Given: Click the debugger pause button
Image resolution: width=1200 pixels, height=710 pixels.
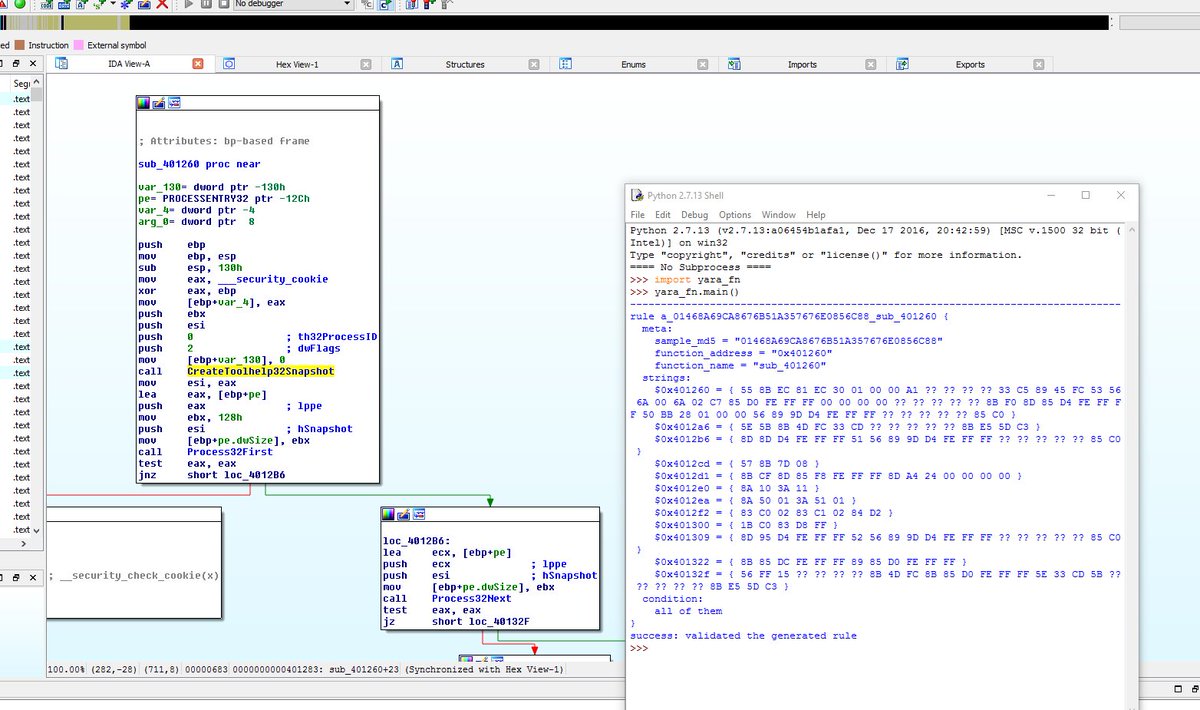Looking at the screenshot, I should [x=207, y=5].
